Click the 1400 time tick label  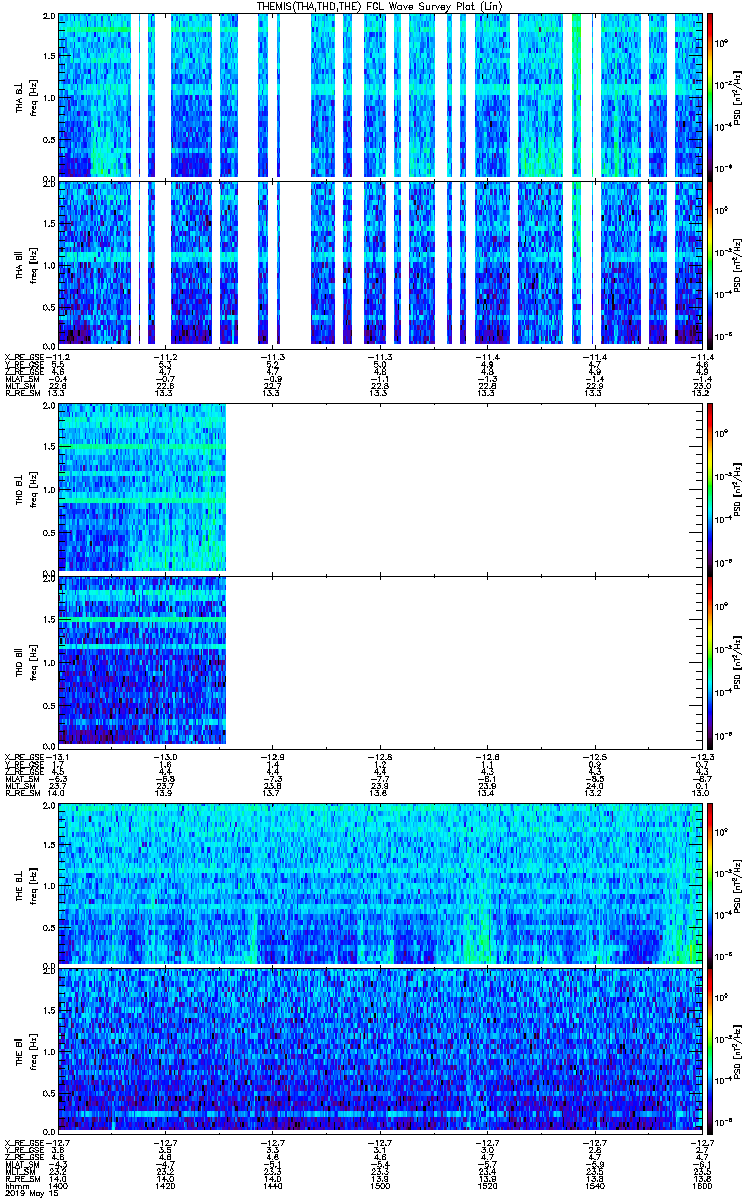pos(59,1187)
